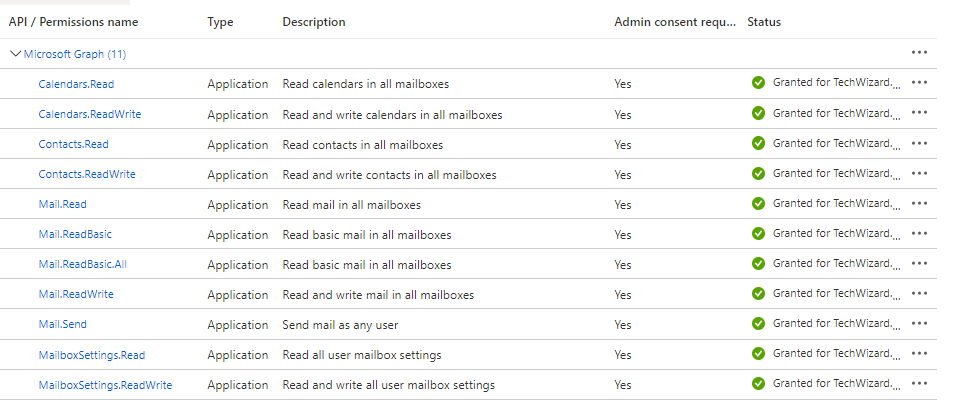Click the Mail.ReadBasic permission name

coord(75,234)
